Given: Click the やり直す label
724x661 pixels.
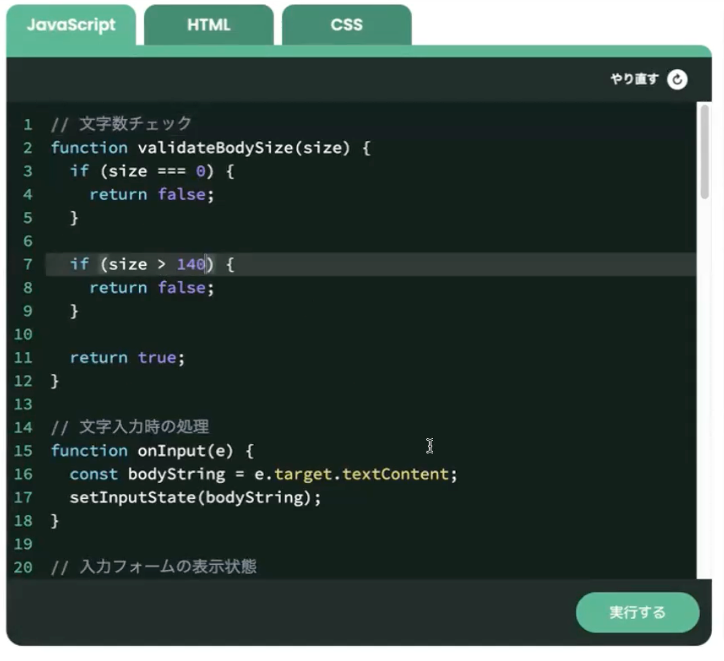Looking at the screenshot, I should (634, 79).
